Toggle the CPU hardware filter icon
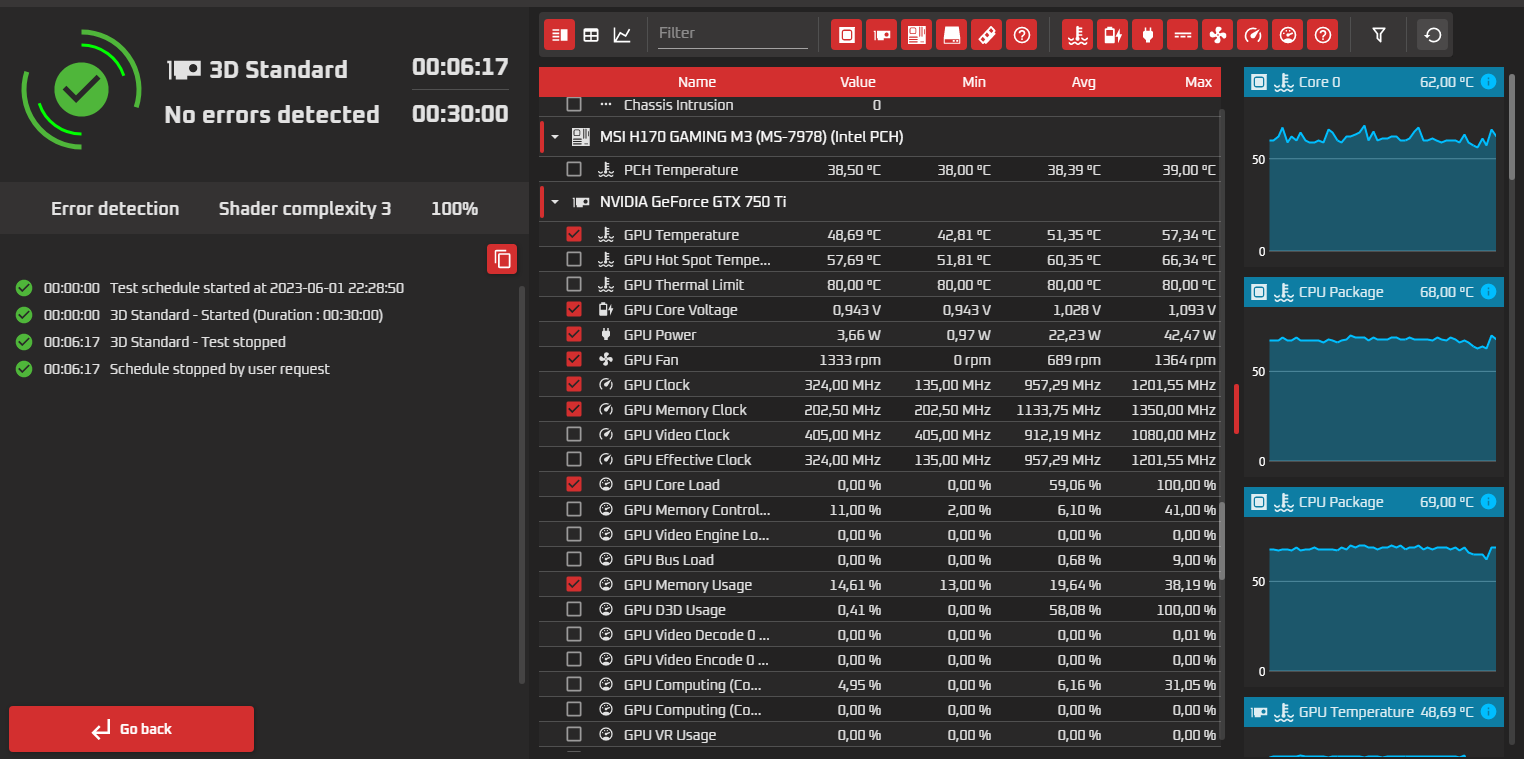 [x=847, y=35]
